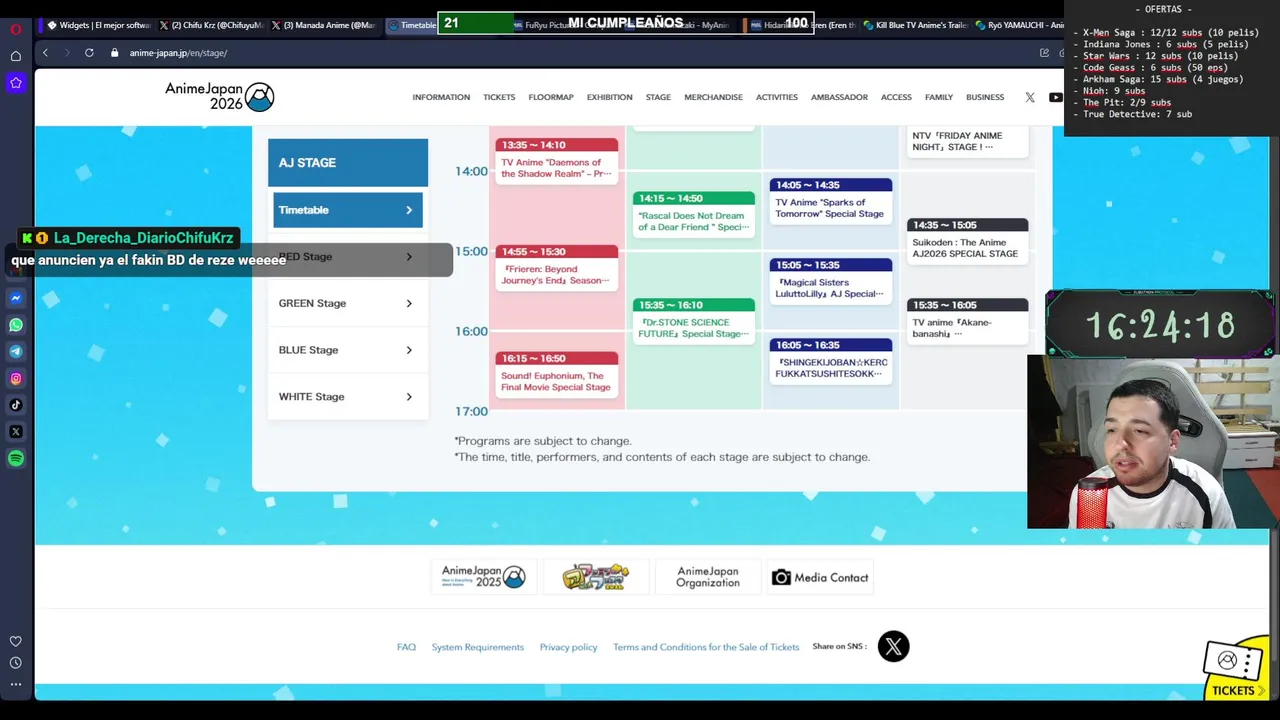Open the YouTube icon in site header
Image resolution: width=1280 pixels, height=720 pixels.
pyautogui.click(x=1055, y=97)
